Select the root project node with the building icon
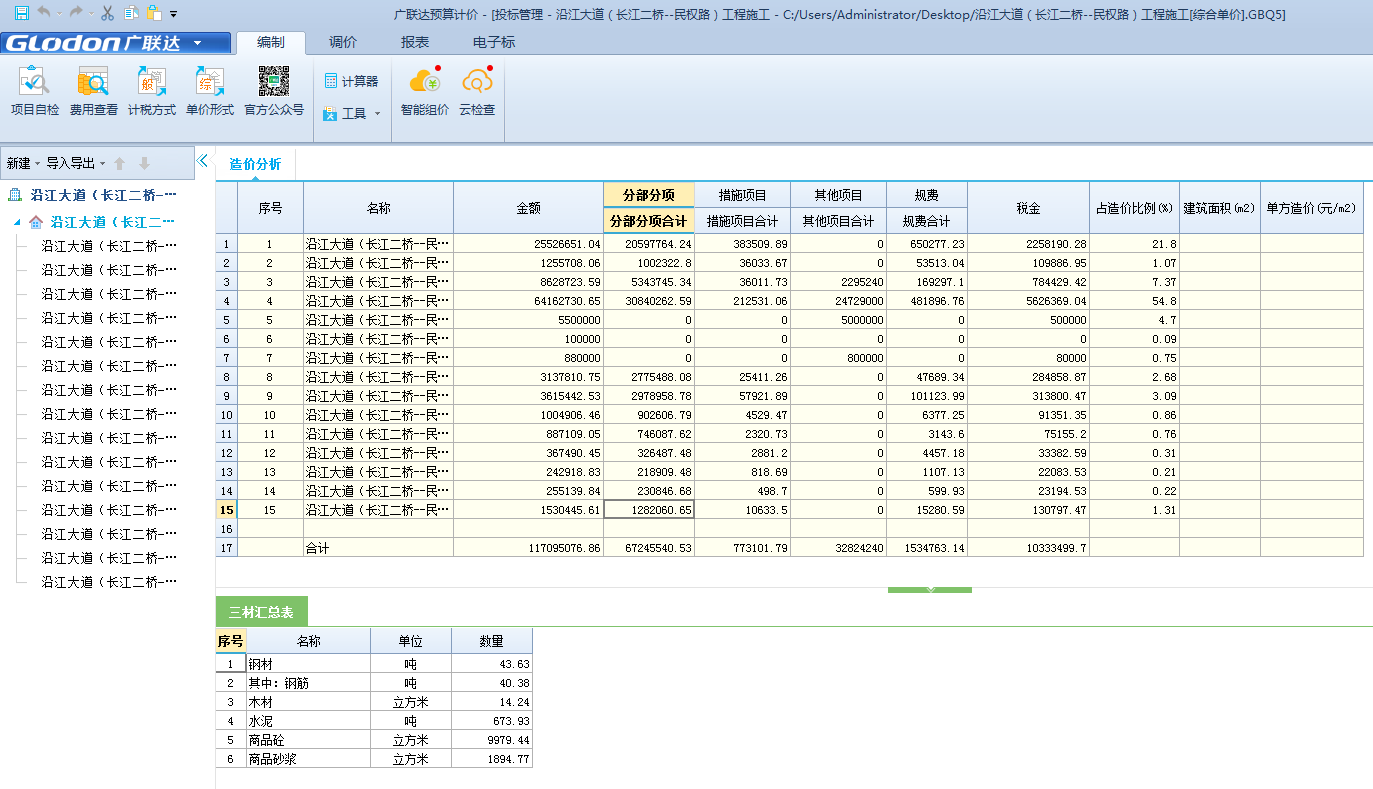The height and width of the screenshot is (789, 1373). click(x=92, y=195)
